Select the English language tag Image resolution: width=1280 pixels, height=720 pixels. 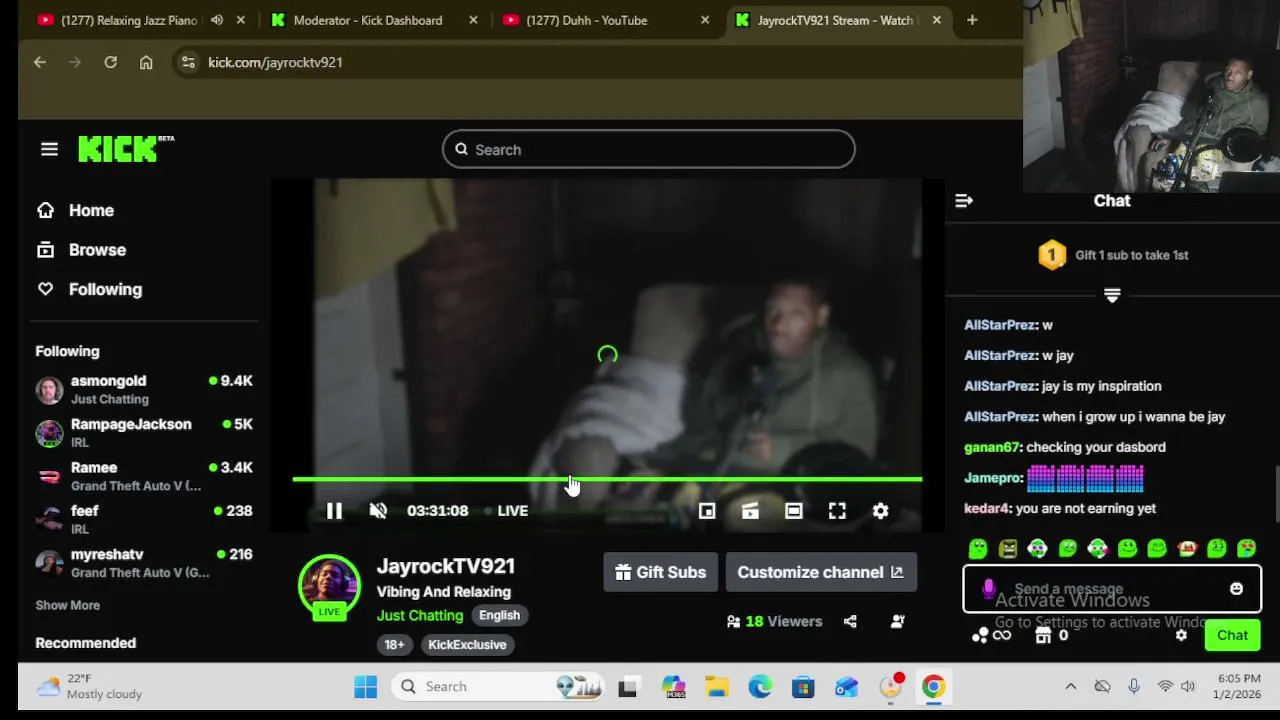coord(499,615)
